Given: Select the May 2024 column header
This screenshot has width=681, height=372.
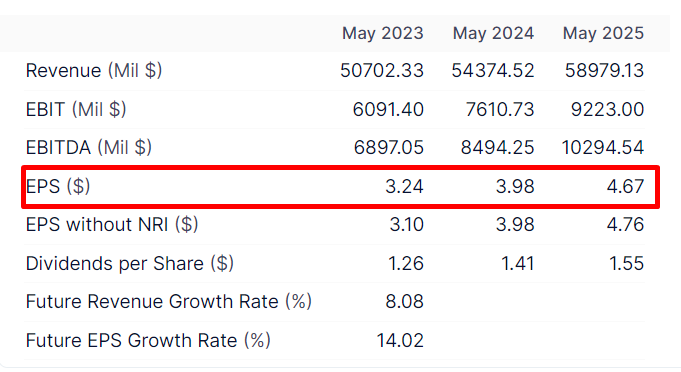Looking at the screenshot, I should tap(493, 33).
